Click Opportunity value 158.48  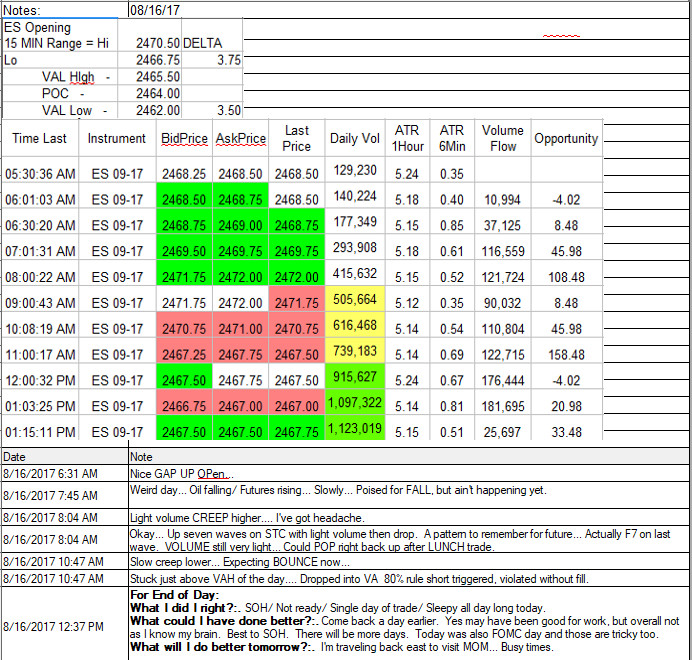pos(566,355)
